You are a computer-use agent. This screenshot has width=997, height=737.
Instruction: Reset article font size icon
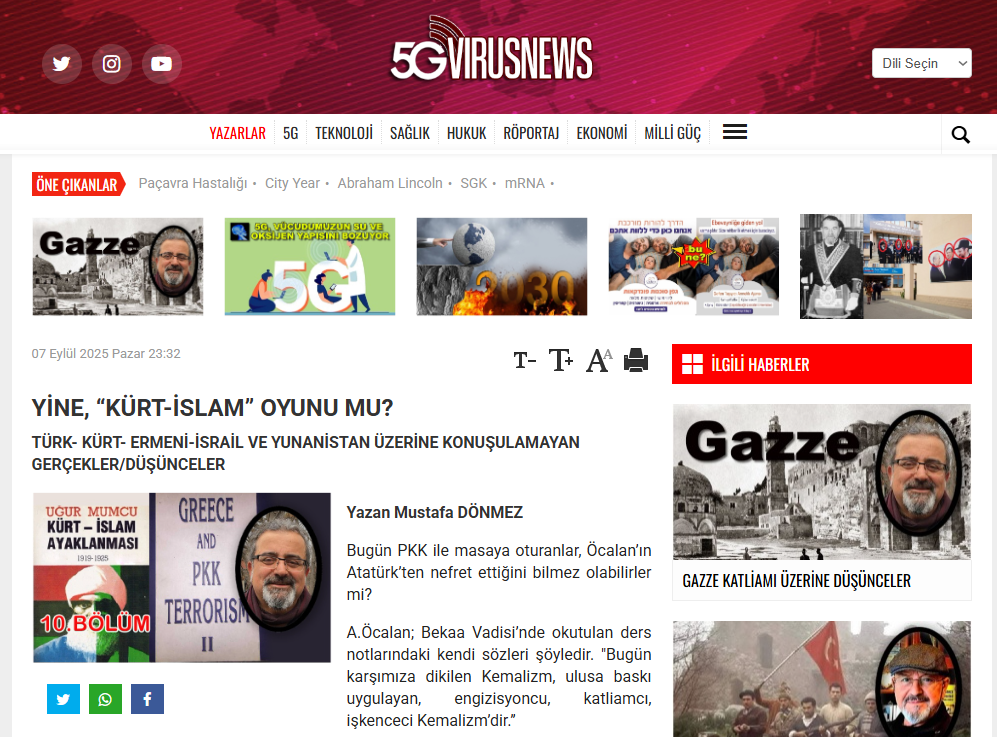pos(598,361)
